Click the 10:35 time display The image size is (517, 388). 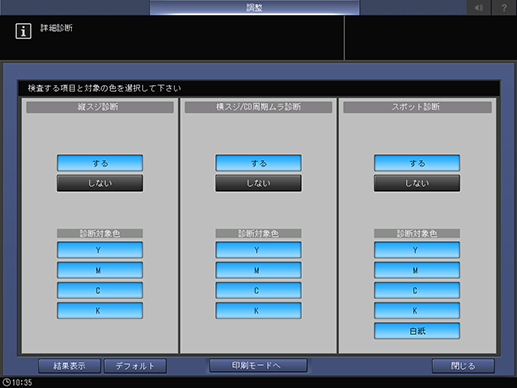(22, 382)
